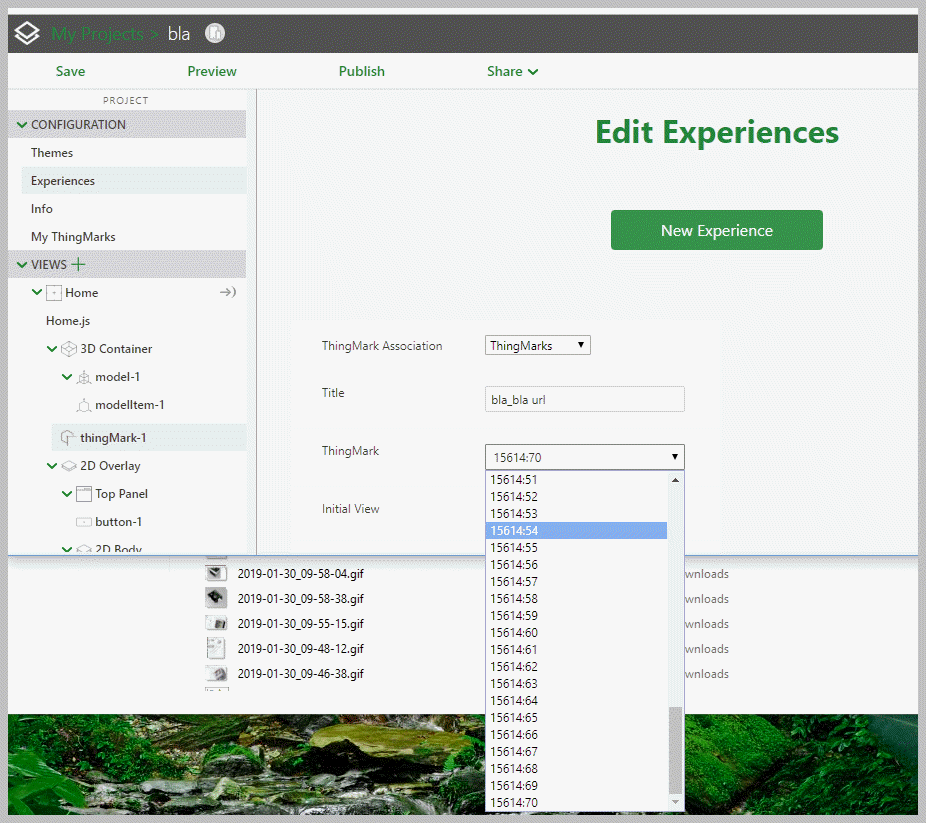Open the ThingMark Association dropdown

click(x=537, y=345)
